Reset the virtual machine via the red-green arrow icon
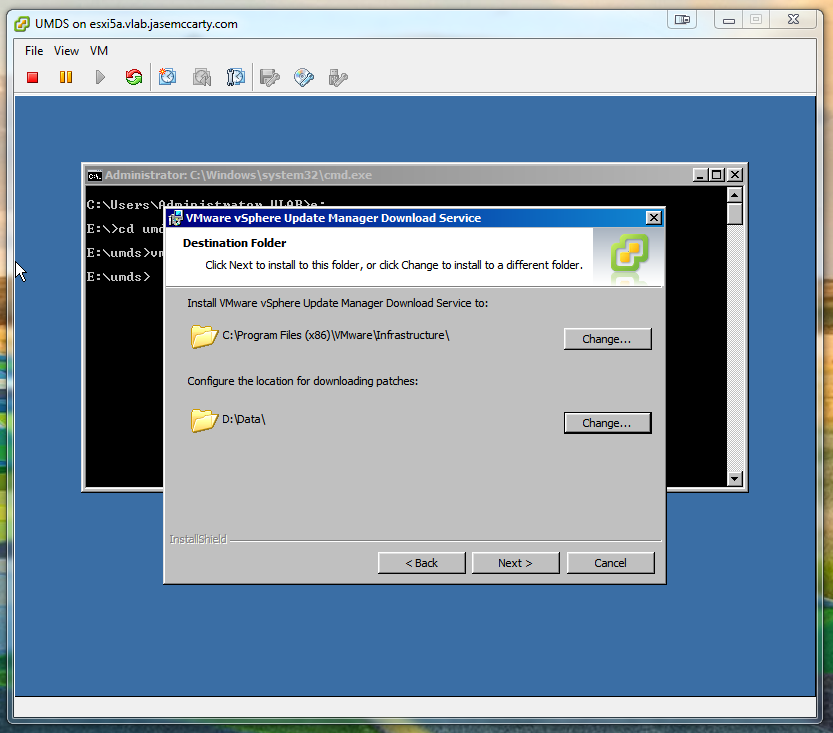The width and height of the screenshot is (833, 733). tap(134, 78)
